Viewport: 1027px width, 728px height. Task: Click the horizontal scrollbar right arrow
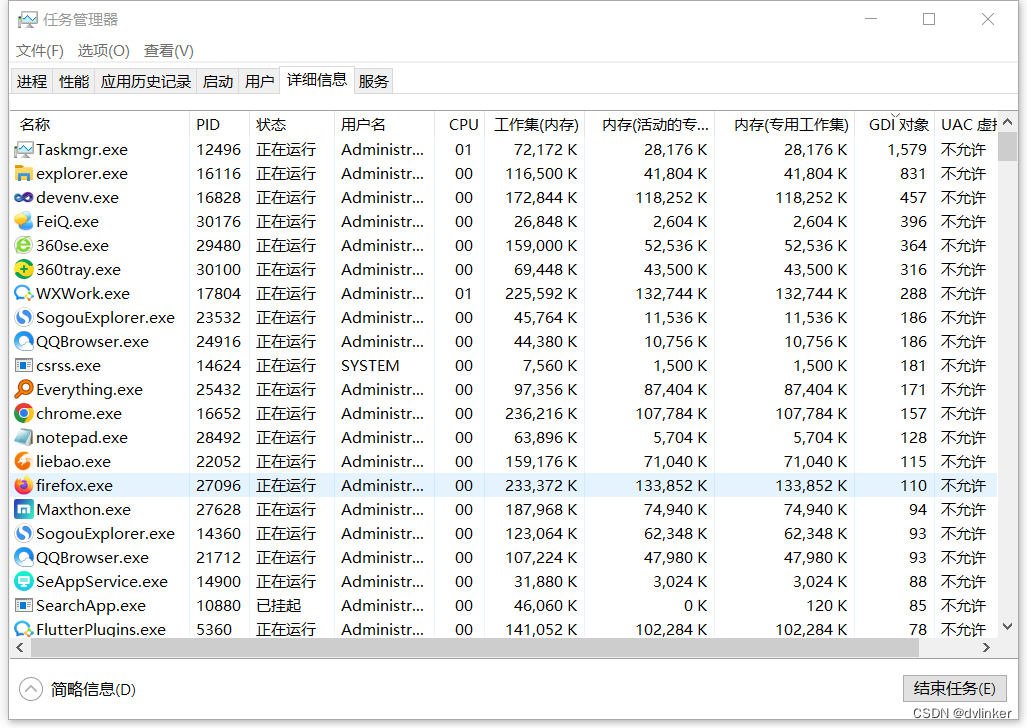[986, 648]
